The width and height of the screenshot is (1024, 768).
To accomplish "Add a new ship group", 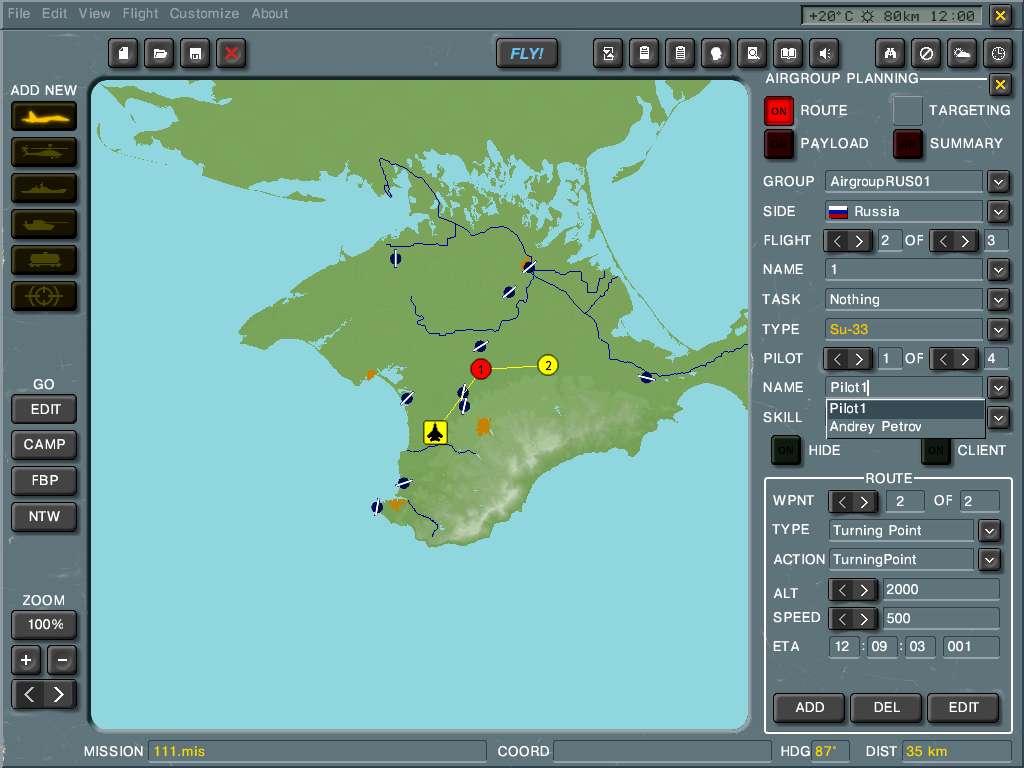I will pyautogui.click(x=44, y=189).
